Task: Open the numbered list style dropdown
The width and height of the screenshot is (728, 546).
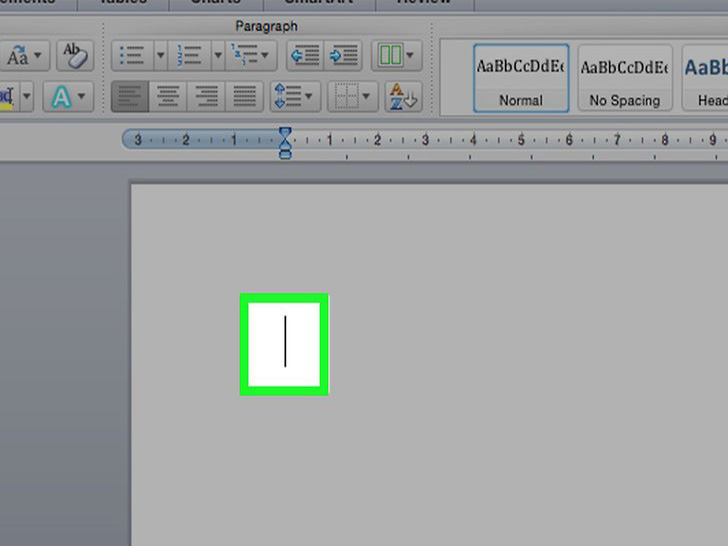Action: click(218, 56)
